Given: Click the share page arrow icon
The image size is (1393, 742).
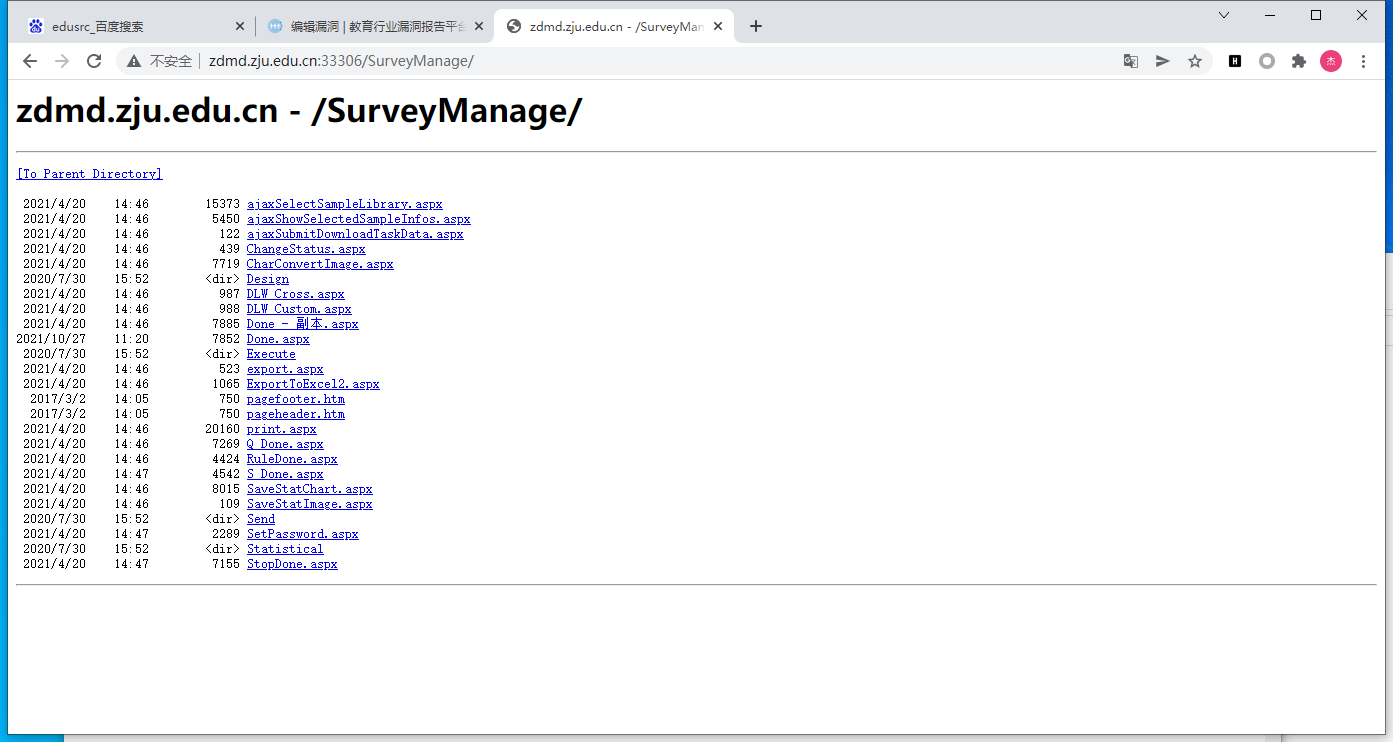Looking at the screenshot, I should click(x=1162, y=61).
